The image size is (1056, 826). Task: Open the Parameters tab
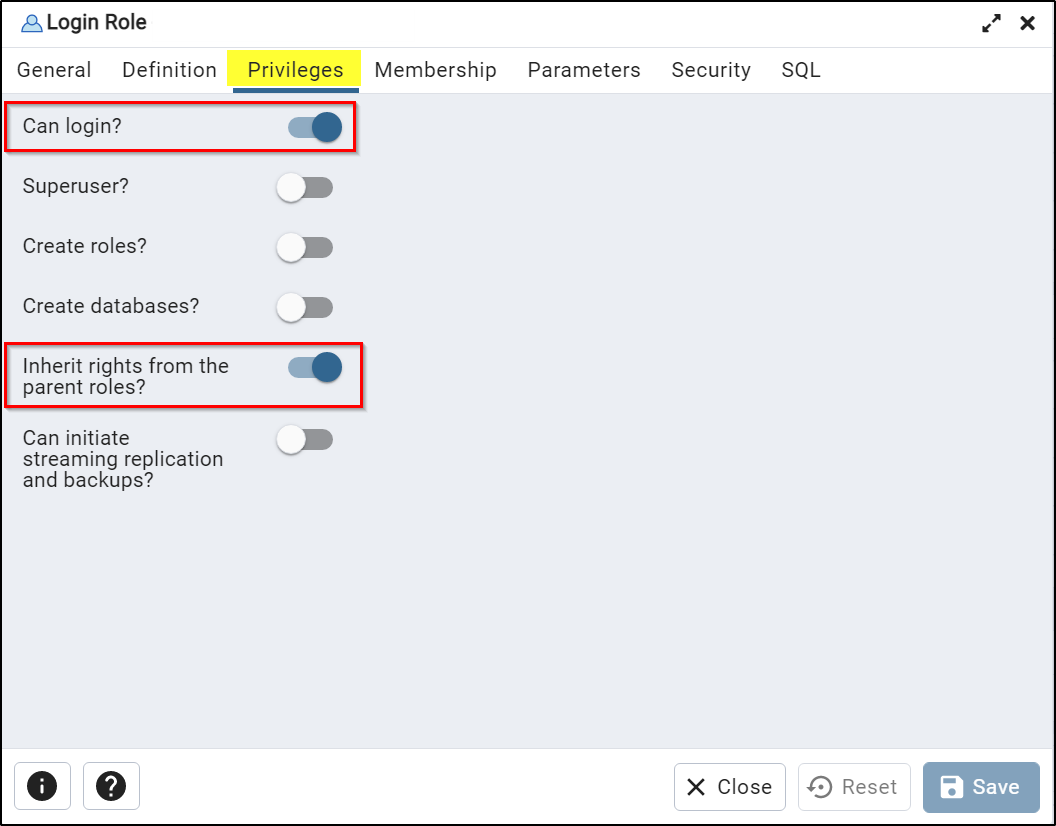[x=584, y=70]
